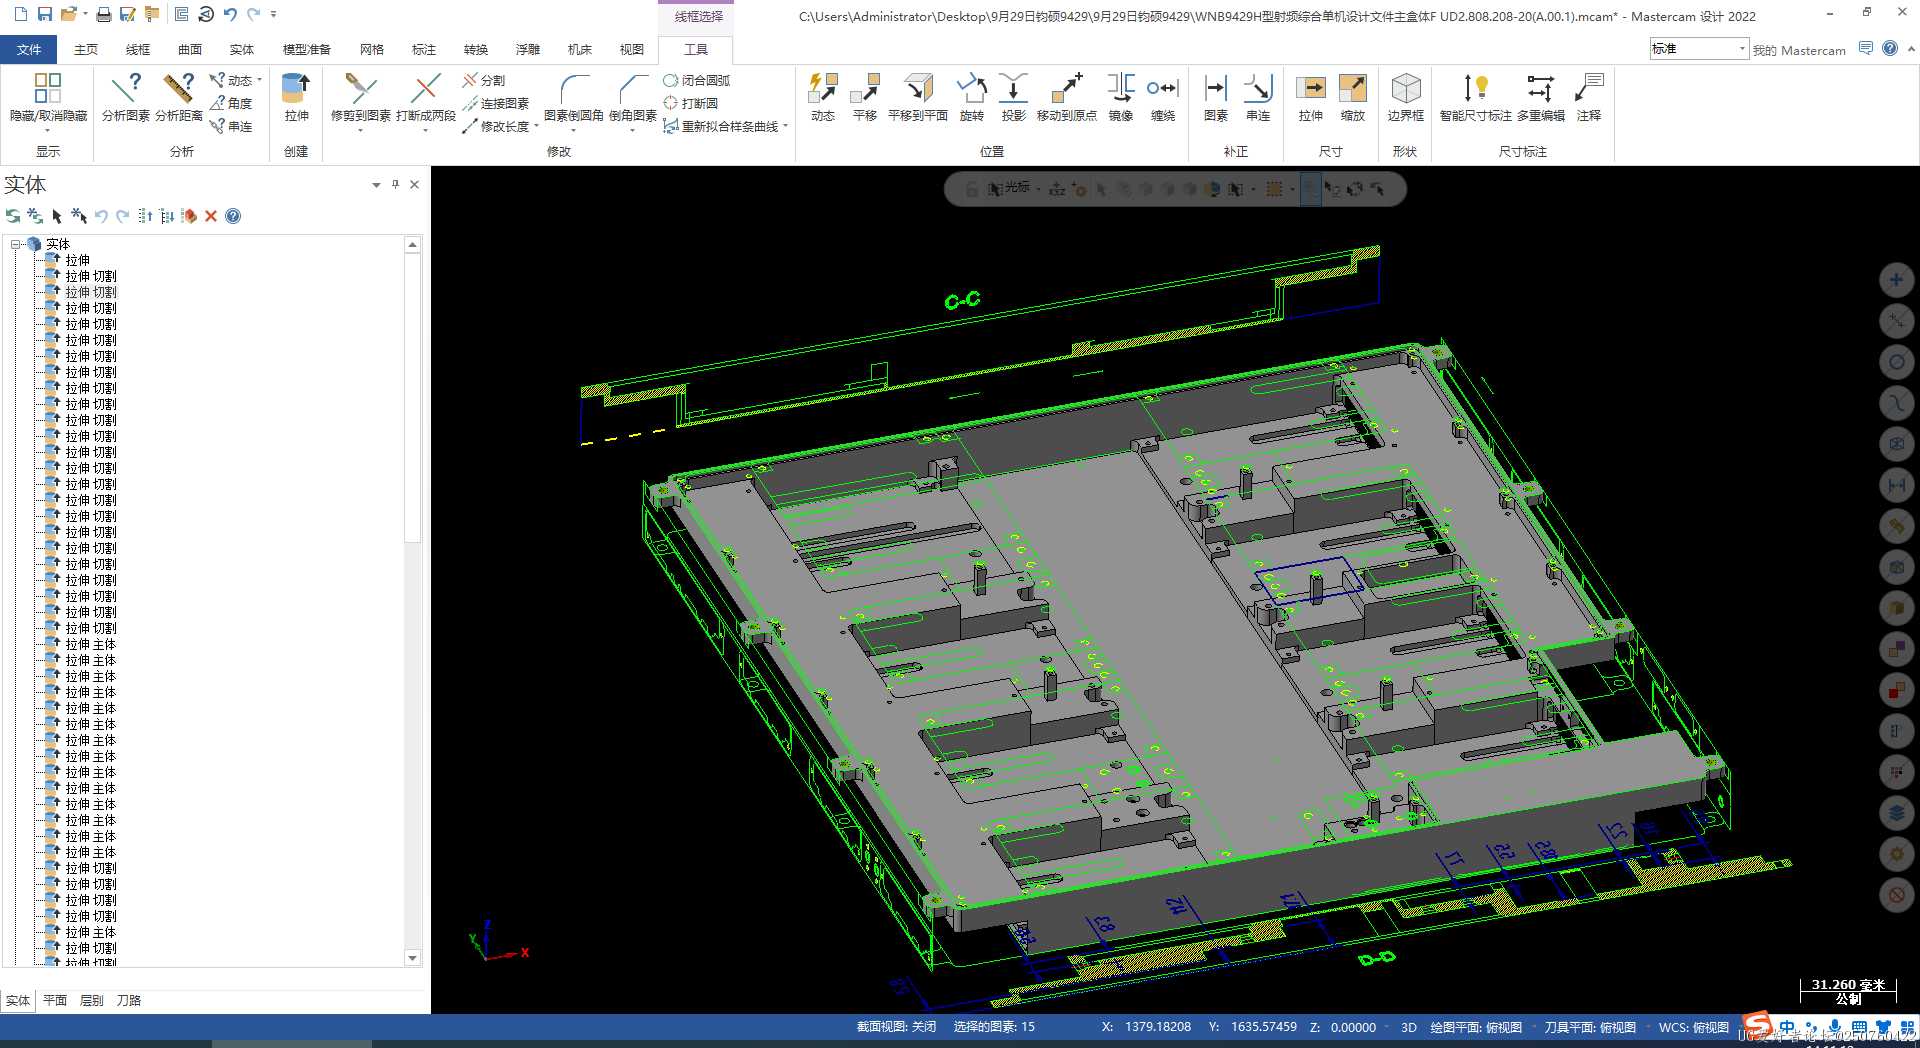Open Solids panel help icon
Screen dimensions: 1920x1048
pos(233,216)
